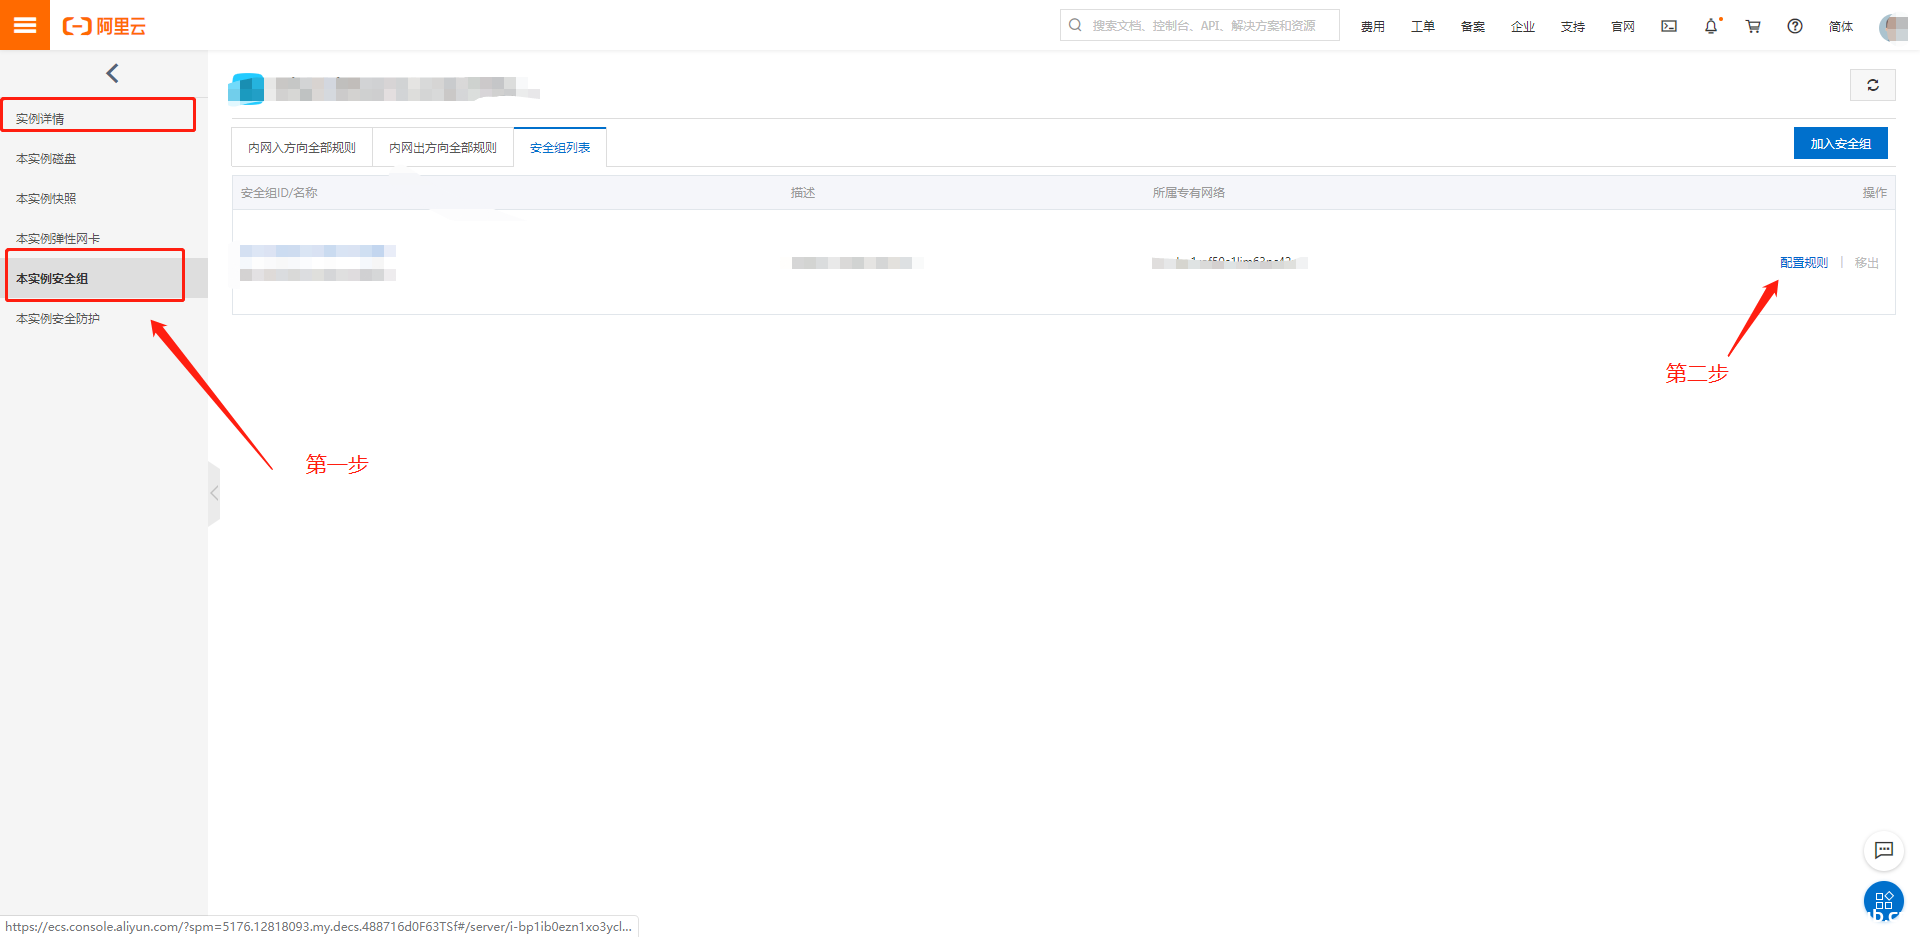The width and height of the screenshot is (1920, 937).
Task: Refresh the security group list
Action: (1873, 85)
